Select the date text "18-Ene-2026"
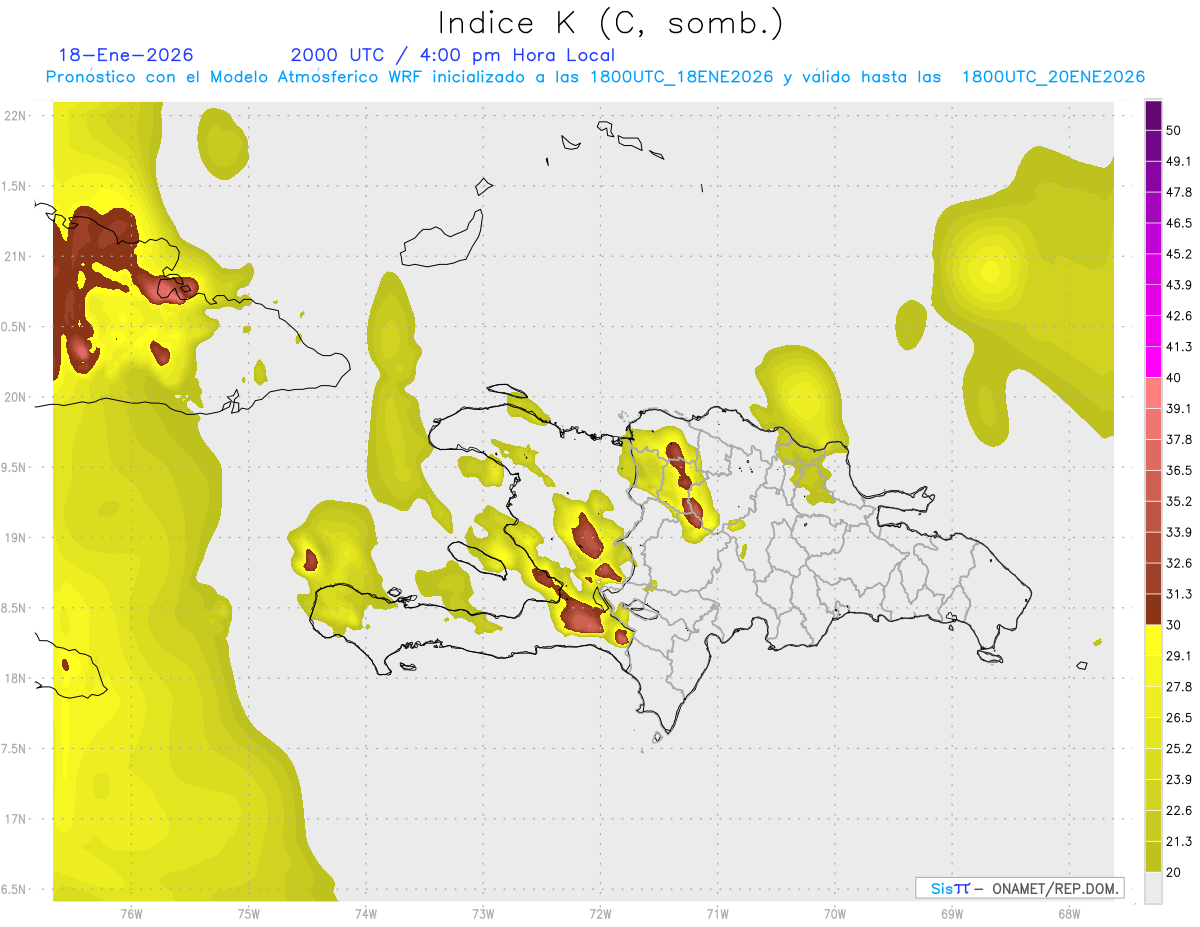 [126, 55]
